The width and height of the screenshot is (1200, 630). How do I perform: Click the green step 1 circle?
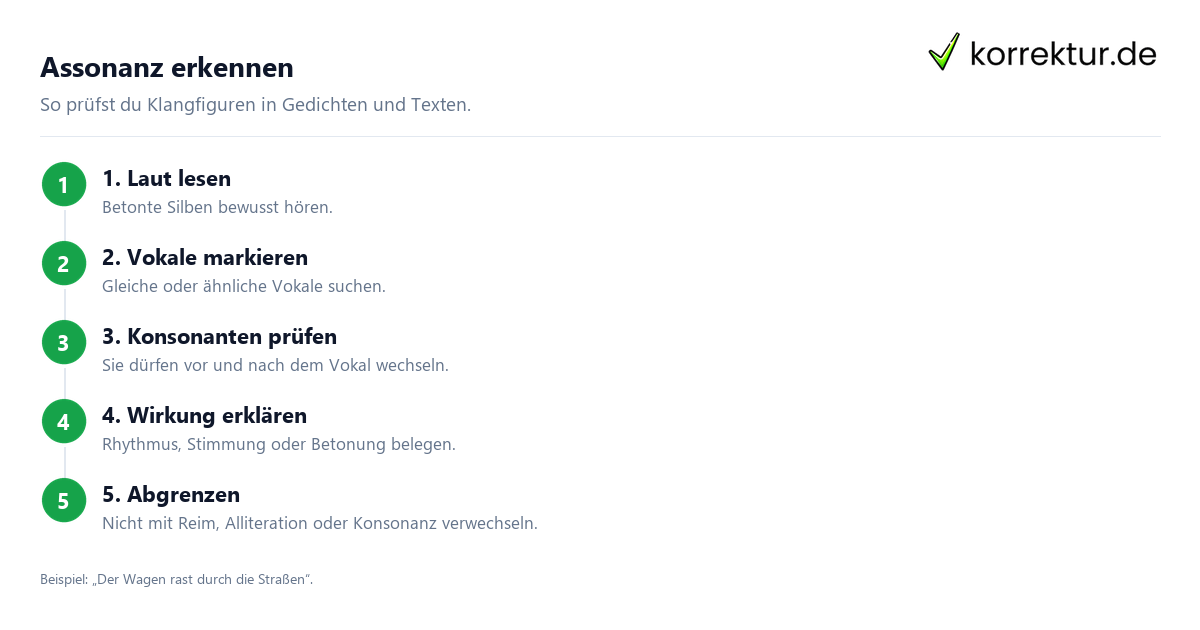pyautogui.click(x=64, y=185)
